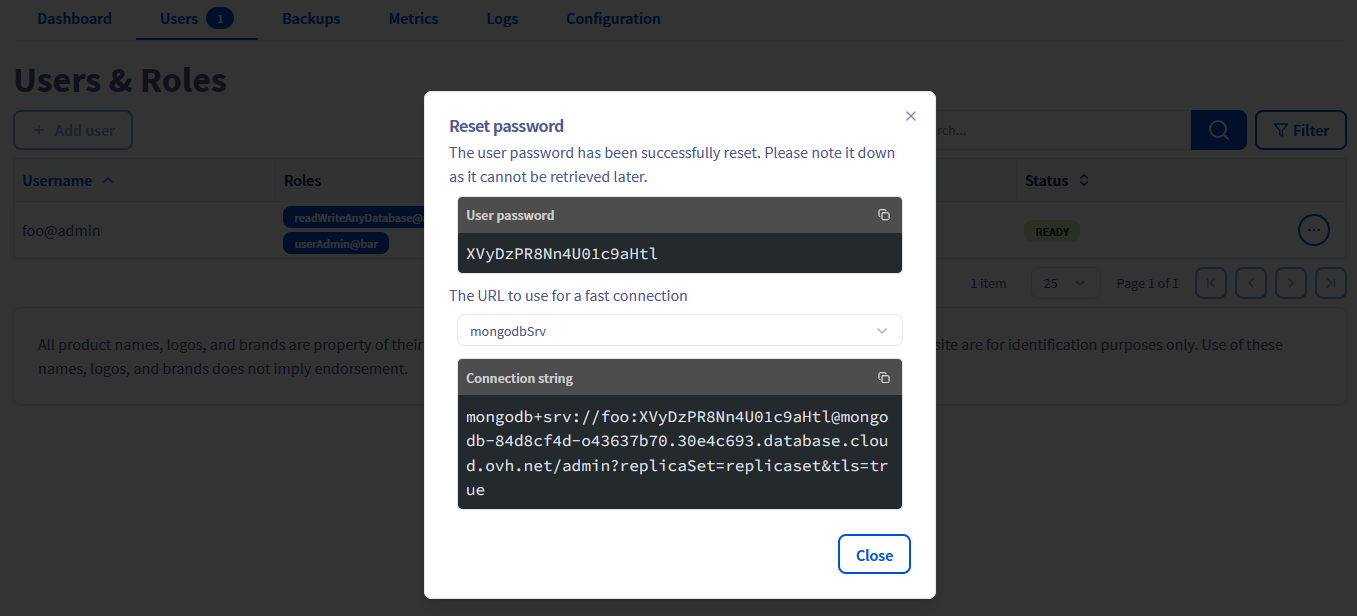The width and height of the screenshot is (1357, 616).
Task: Open the 25 items per page dropdown
Action: coord(1065,283)
